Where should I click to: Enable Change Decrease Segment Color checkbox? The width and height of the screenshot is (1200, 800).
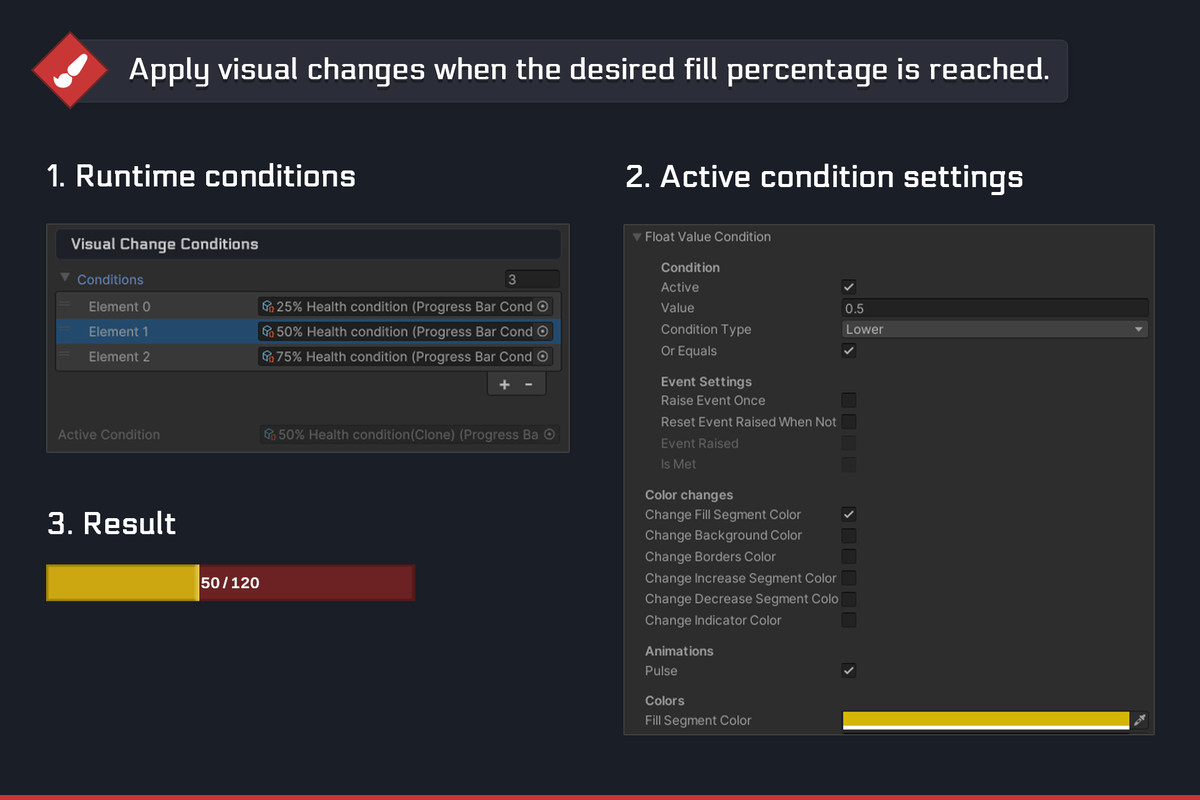pyautogui.click(x=849, y=599)
